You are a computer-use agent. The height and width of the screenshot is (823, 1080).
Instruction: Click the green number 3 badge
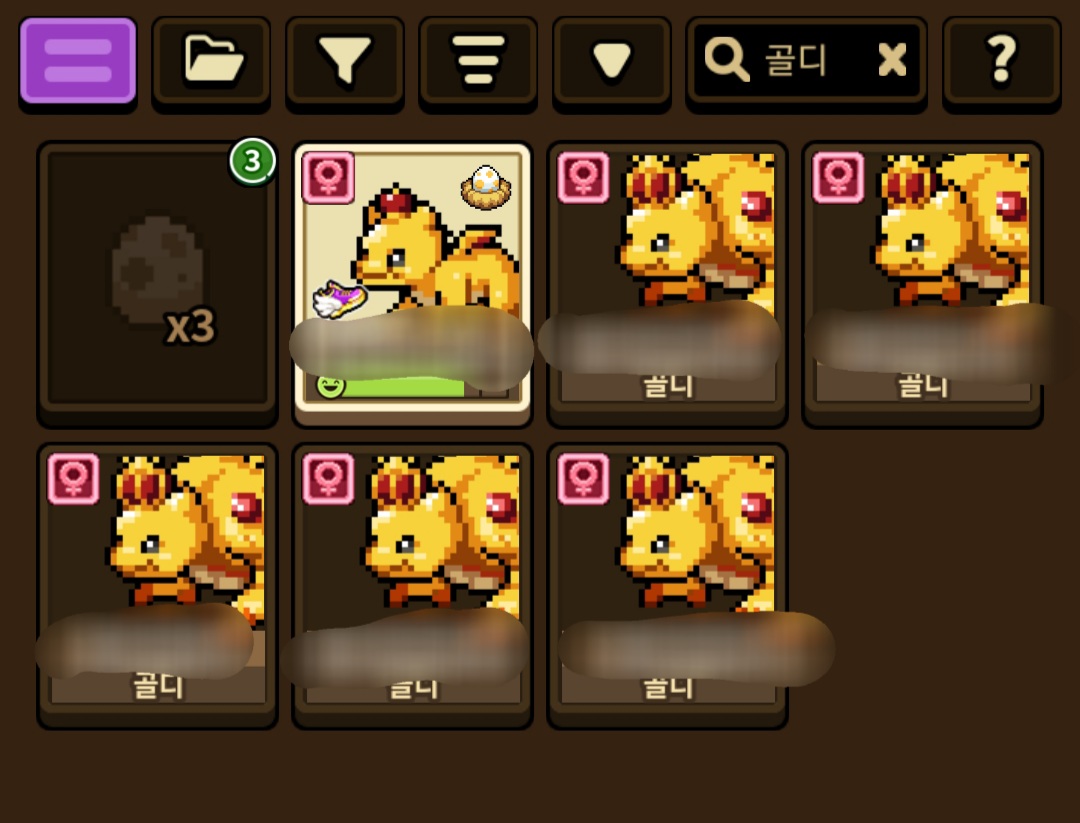point(253,161)
